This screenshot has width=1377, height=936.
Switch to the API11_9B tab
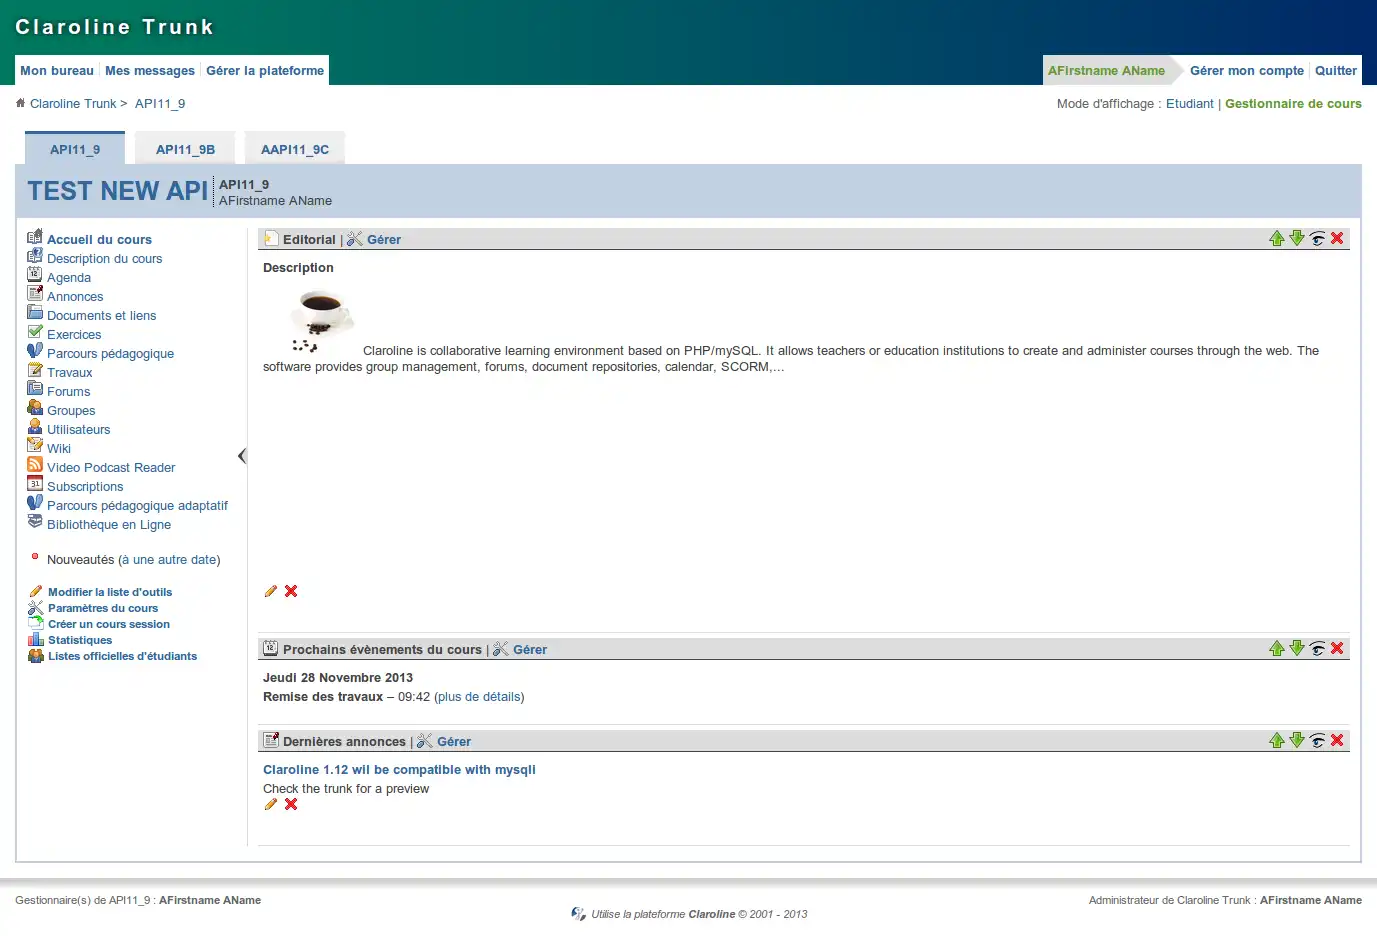[184, 148]
